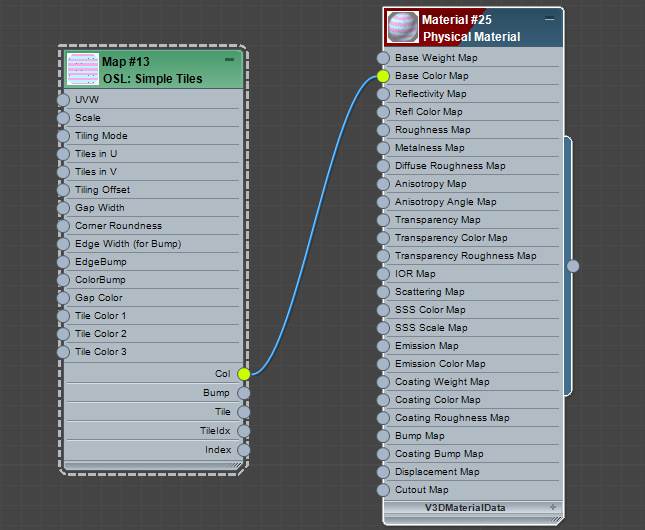
Task: Click the Coating Bump Map socket
Action: pyautogui.click(x=383, y=454)
